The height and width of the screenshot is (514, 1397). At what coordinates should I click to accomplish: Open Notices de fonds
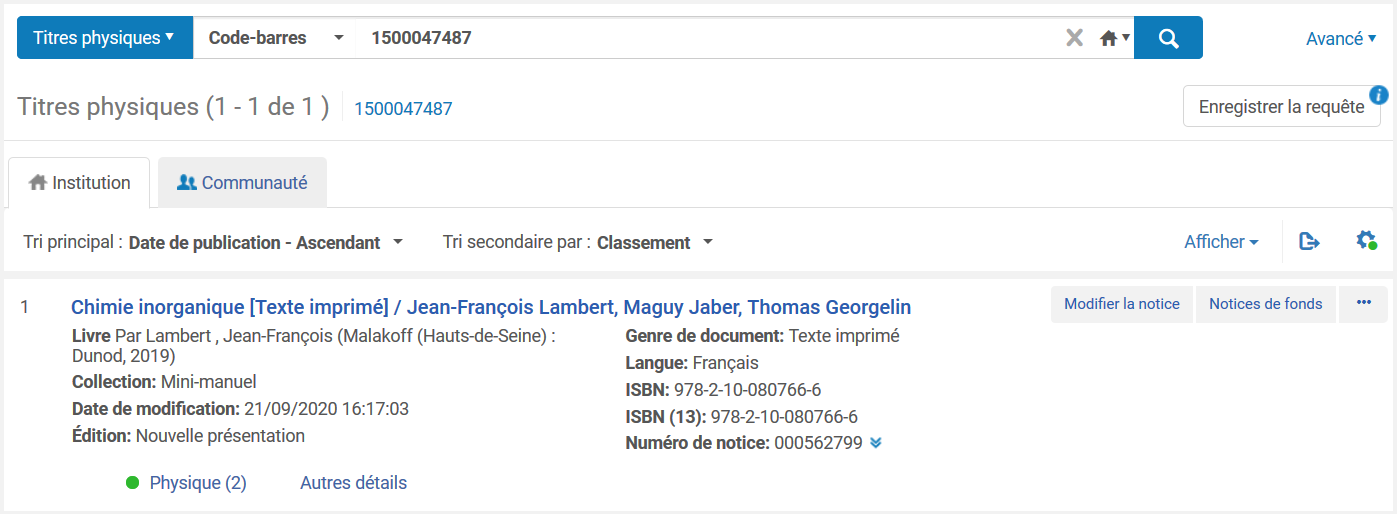pos(1265,304)
